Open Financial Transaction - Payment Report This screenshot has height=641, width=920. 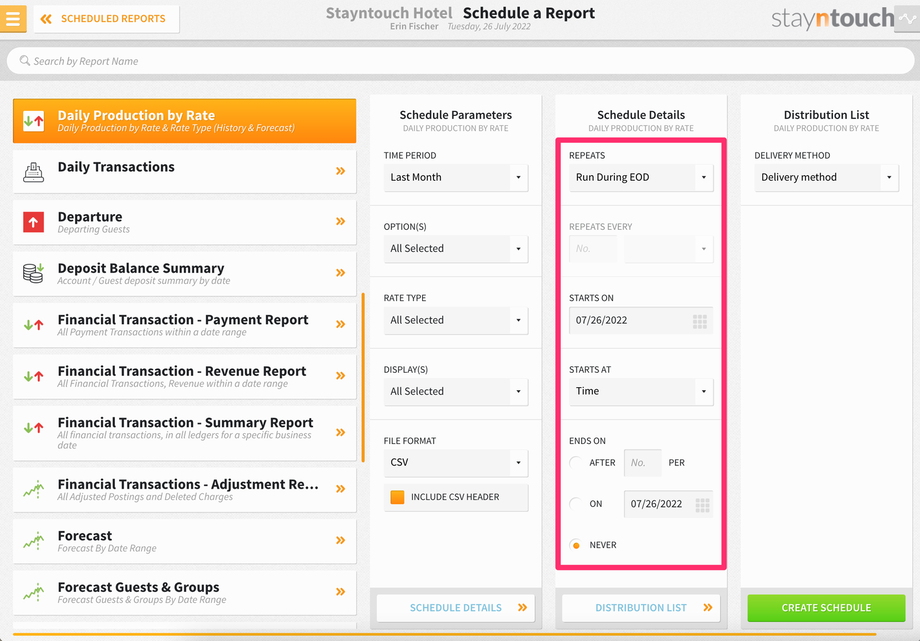click(184, 325)
